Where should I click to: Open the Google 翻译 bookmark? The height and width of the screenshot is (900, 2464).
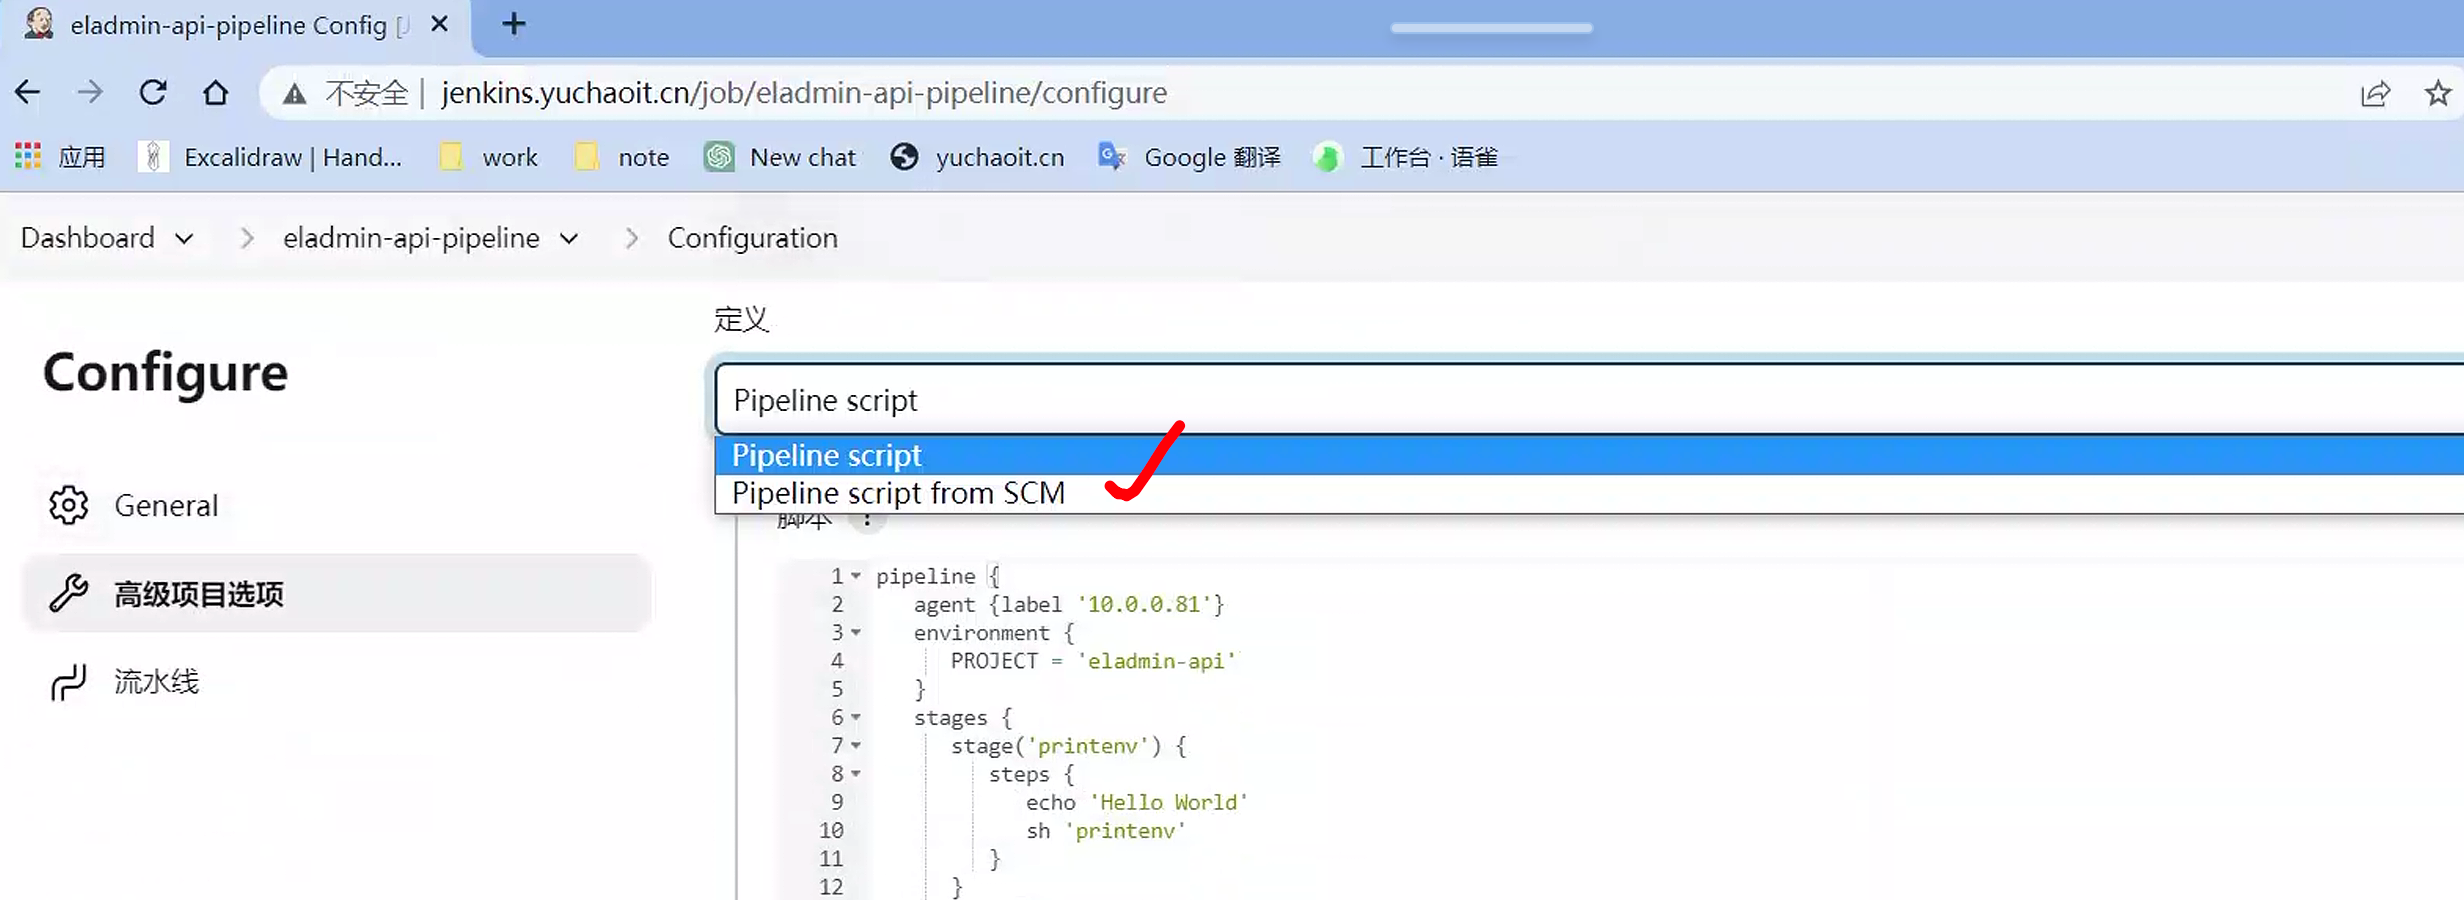pyautogui.click(x=1190, y=157)
